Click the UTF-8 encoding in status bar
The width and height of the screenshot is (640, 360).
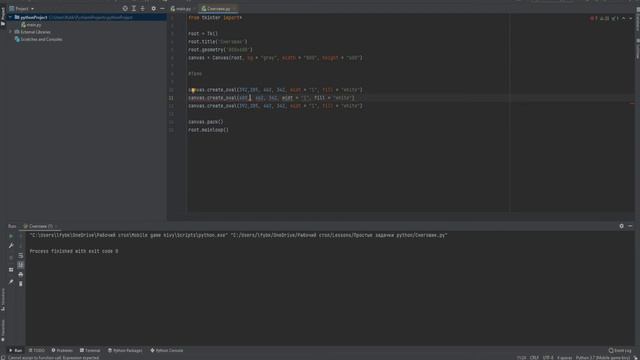coord(548,358)
